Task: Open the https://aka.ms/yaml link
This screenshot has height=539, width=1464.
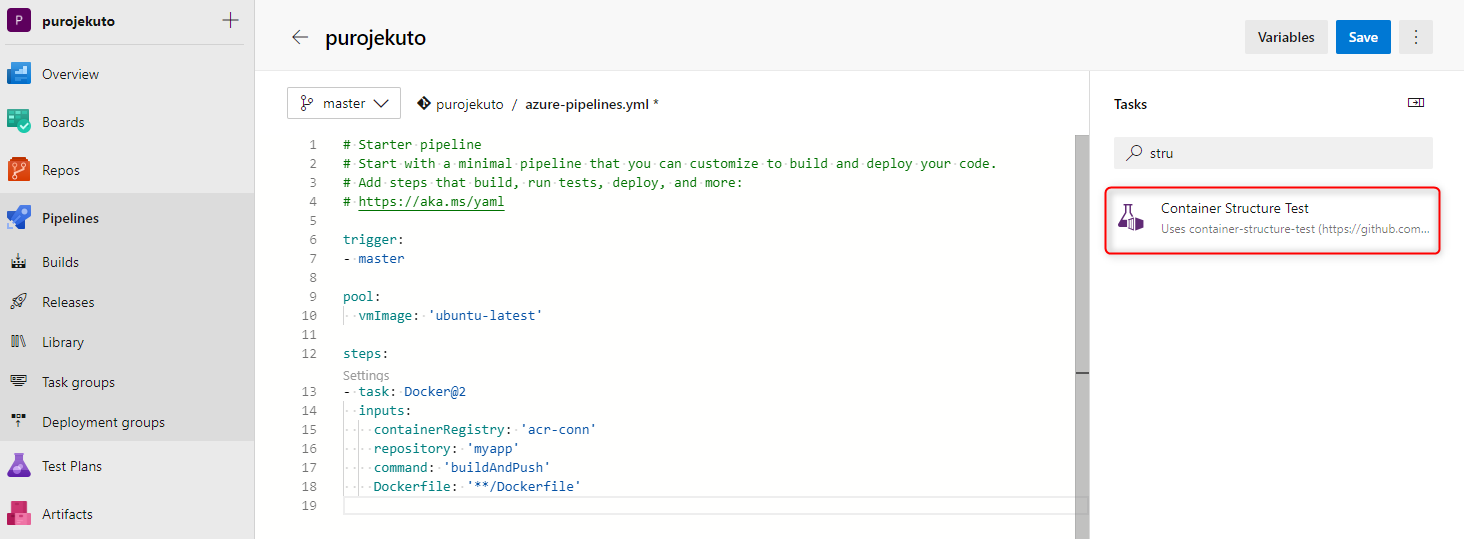Action: click(x=431, y=201)
